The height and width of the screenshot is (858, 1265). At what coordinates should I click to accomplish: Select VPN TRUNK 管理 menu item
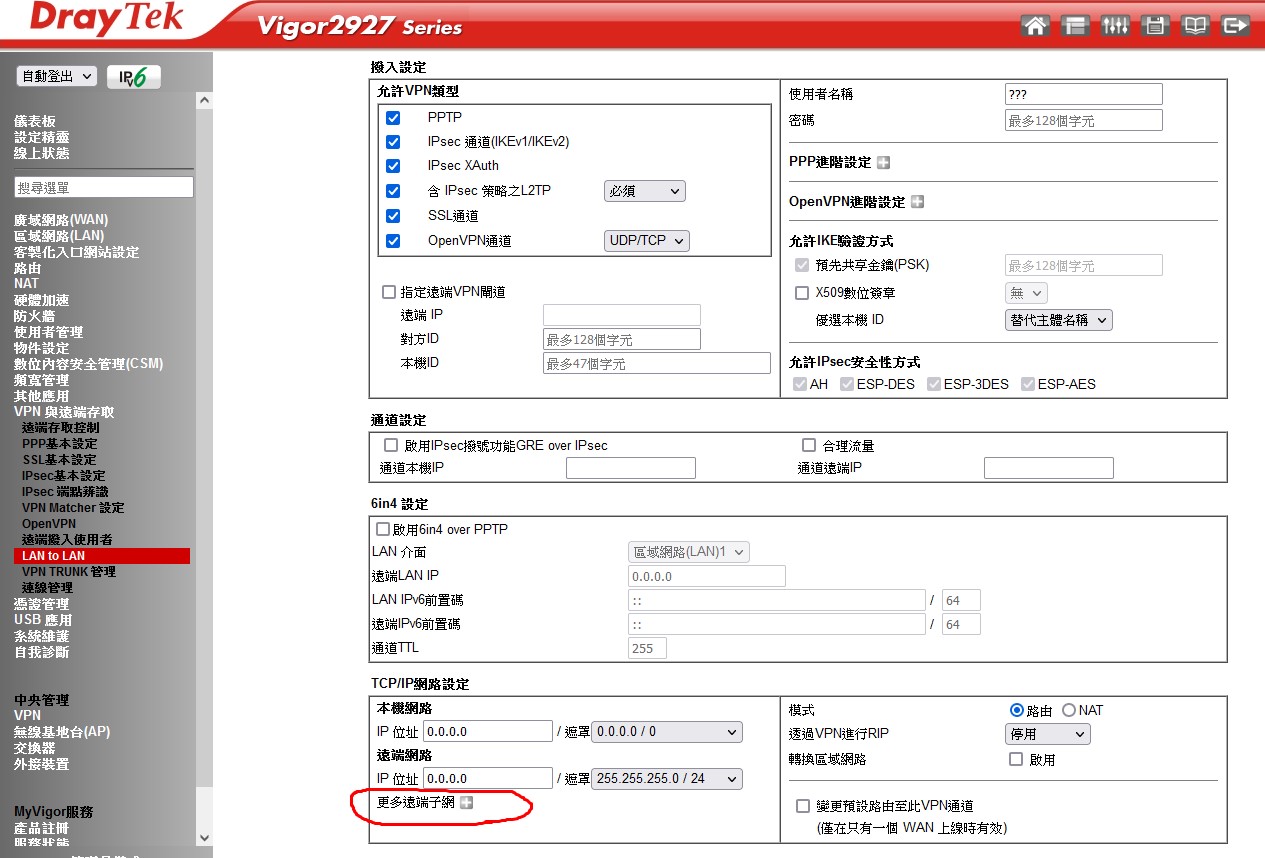pos(69,572)
